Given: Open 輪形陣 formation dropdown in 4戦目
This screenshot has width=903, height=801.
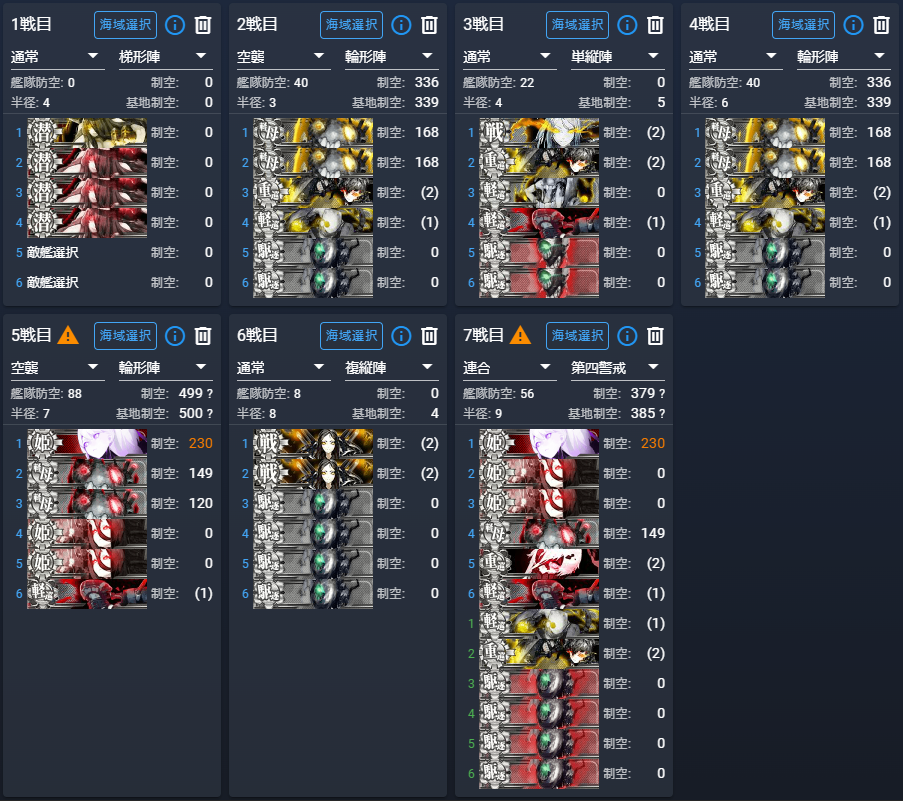Looking at the screenshot, I should (844, 57).
